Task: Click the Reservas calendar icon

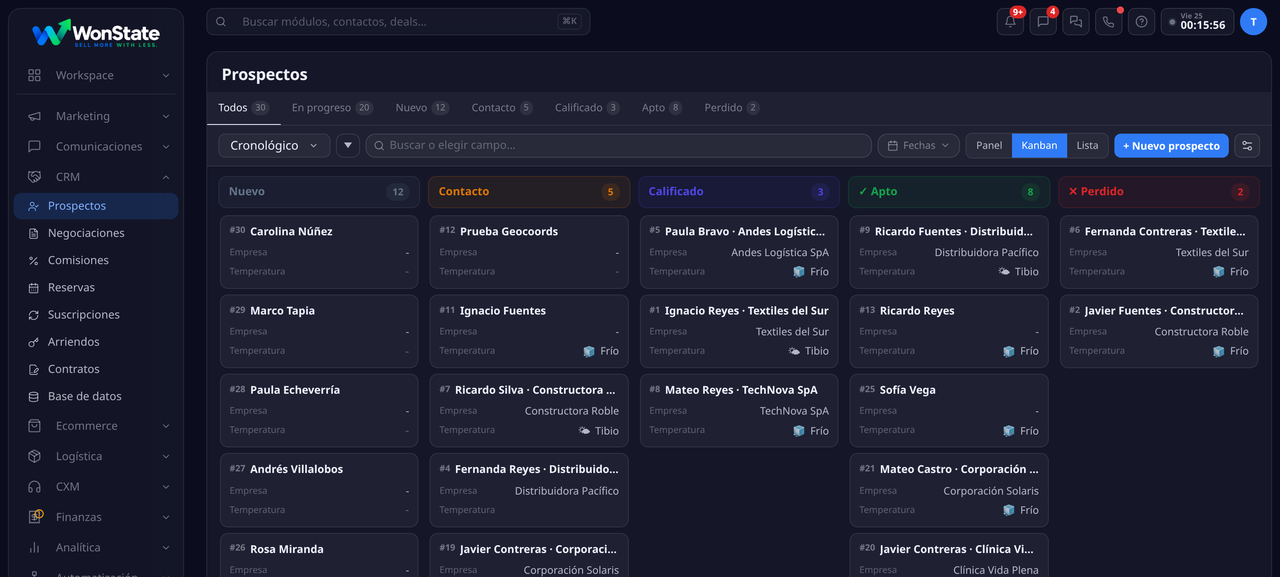Action: [x=35, y=287]
